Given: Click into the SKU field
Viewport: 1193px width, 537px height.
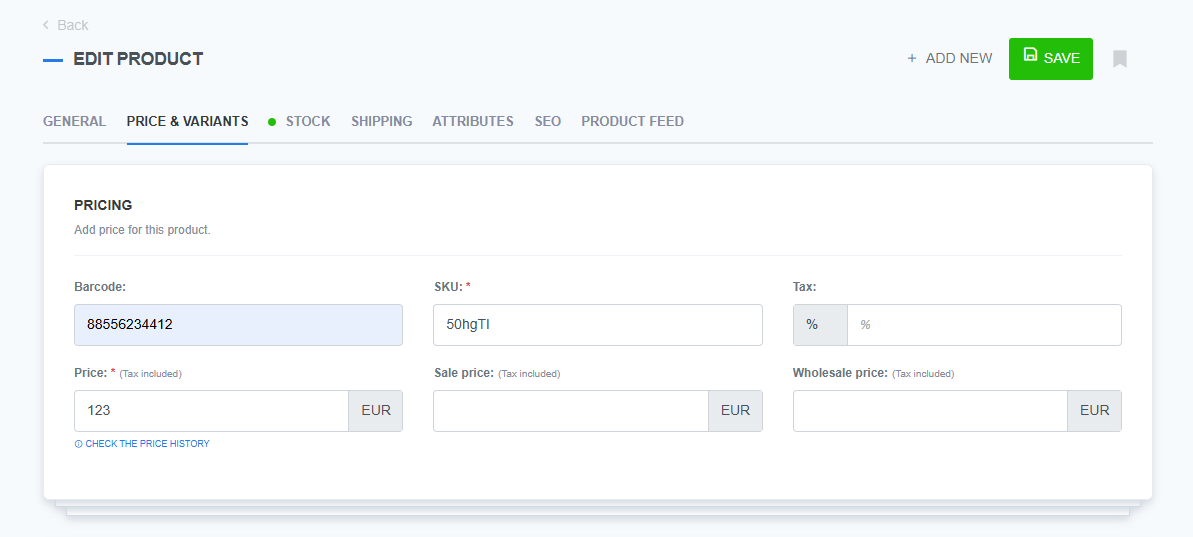Looking at the screenshot, I should (x=597, y=325).
